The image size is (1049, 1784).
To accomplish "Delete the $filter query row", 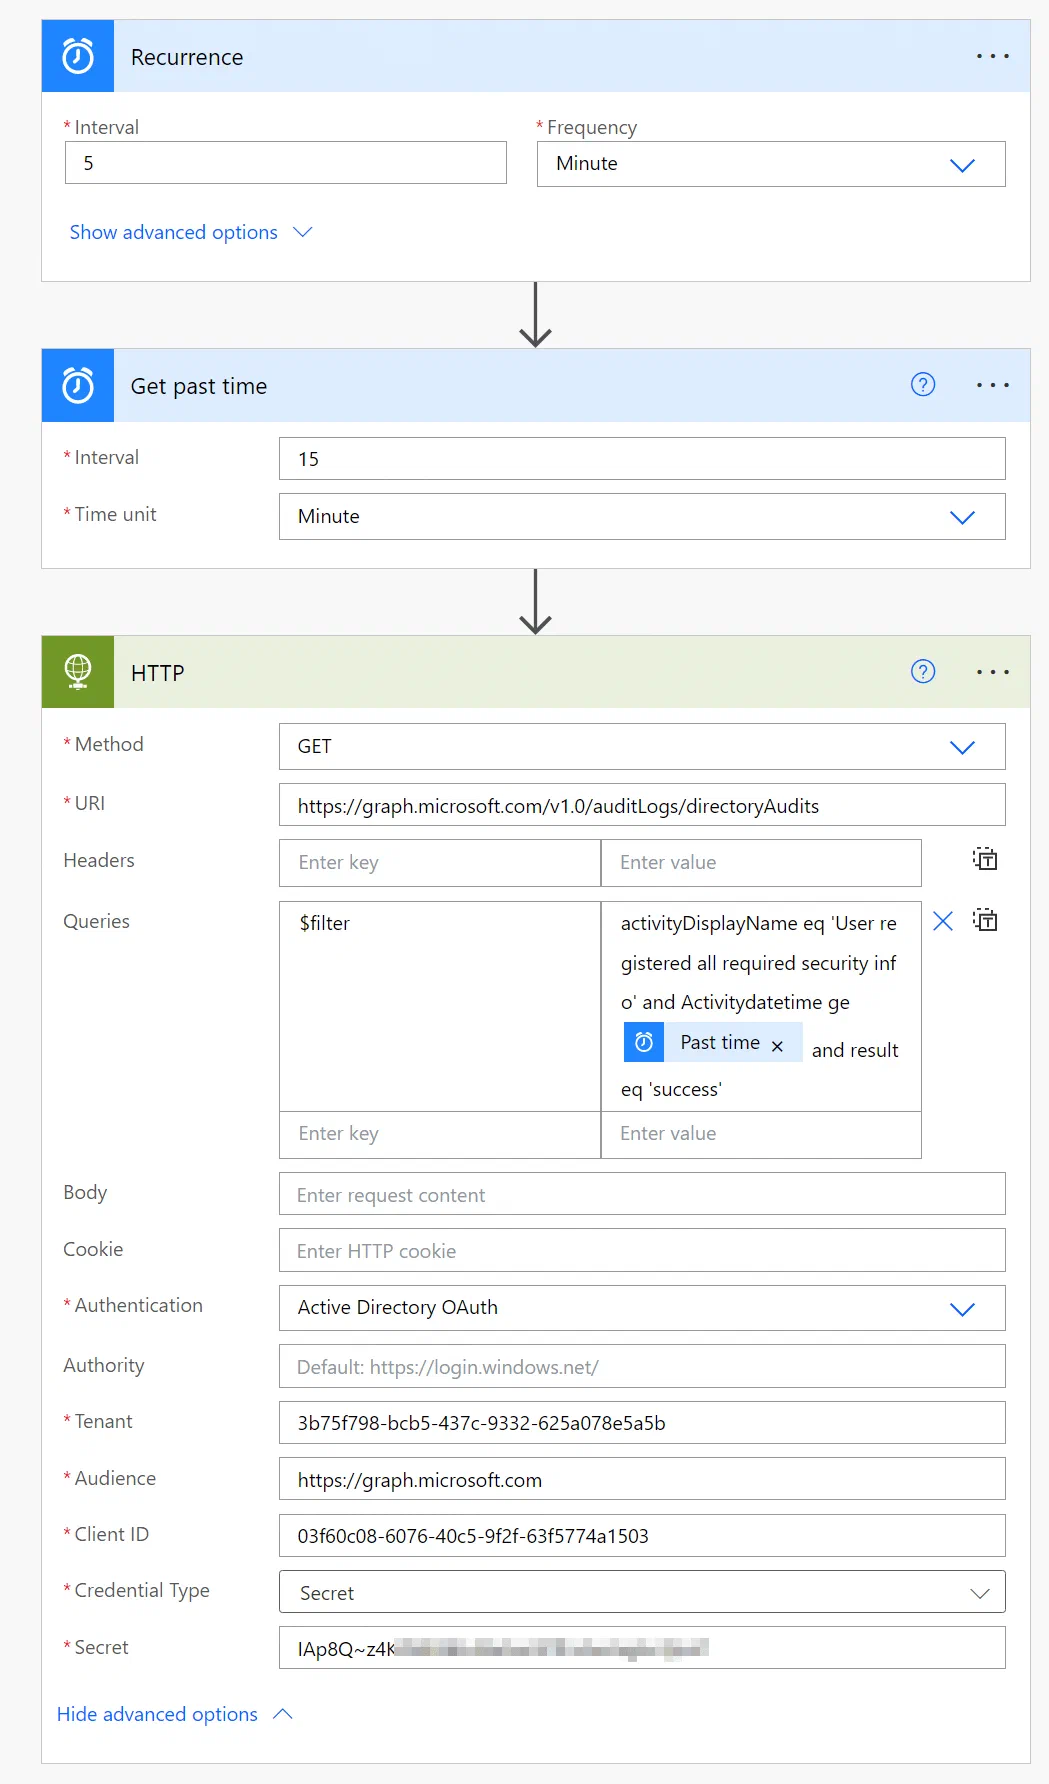I will 943,921.
